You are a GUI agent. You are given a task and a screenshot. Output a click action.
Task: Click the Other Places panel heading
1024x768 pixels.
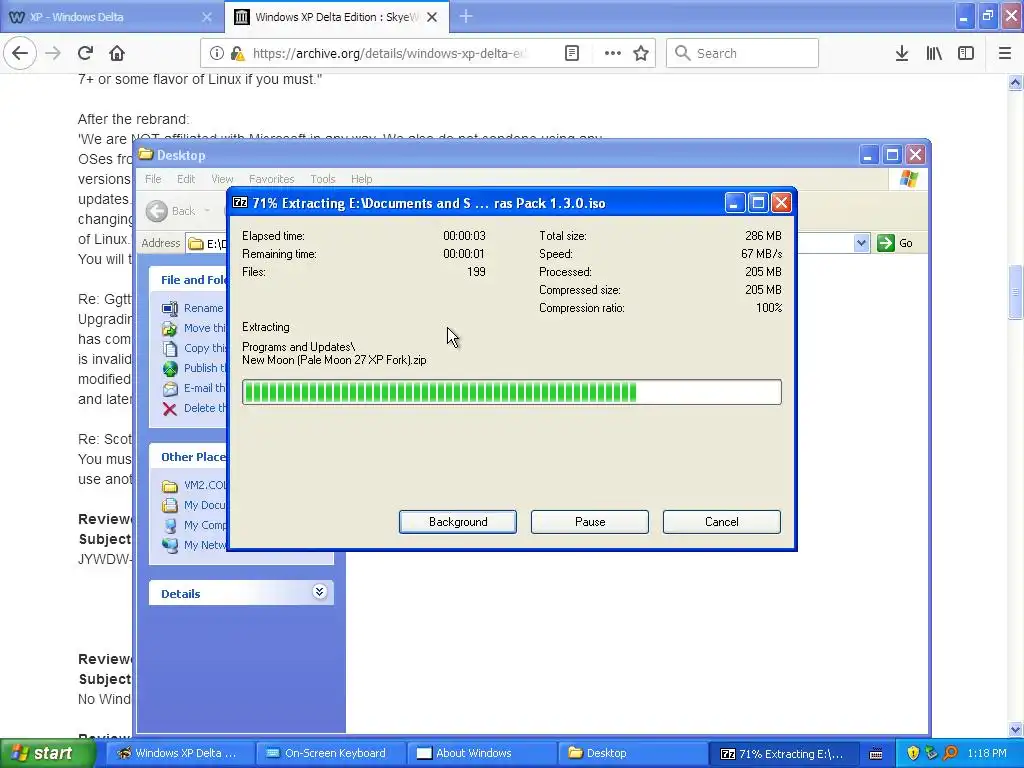coord(193,457)
